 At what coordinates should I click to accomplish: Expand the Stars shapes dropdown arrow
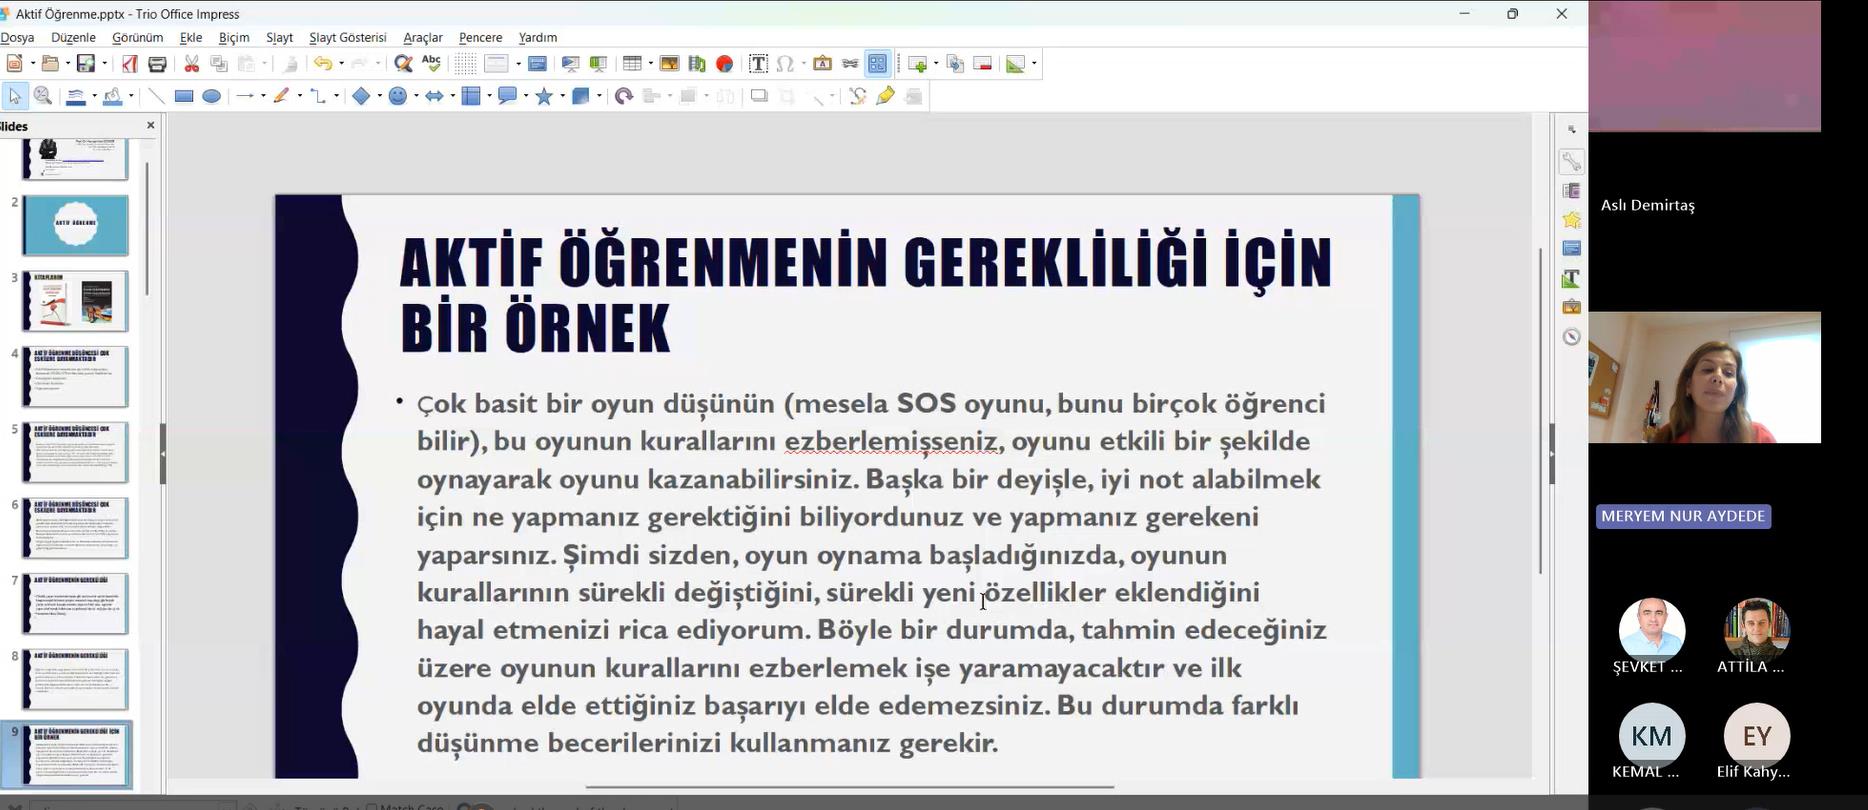(x=562, y=97)
